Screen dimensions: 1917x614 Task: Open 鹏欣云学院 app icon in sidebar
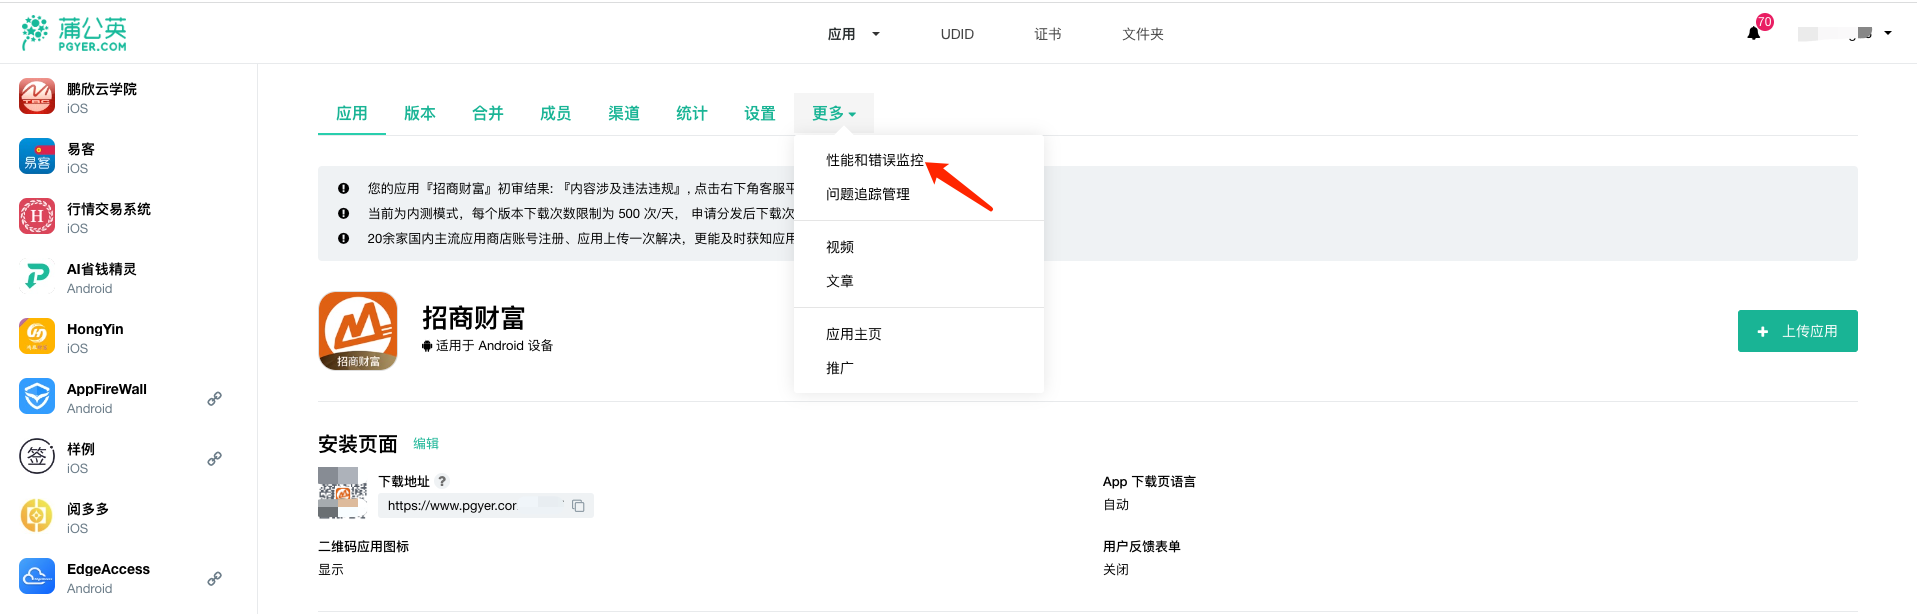37,97
